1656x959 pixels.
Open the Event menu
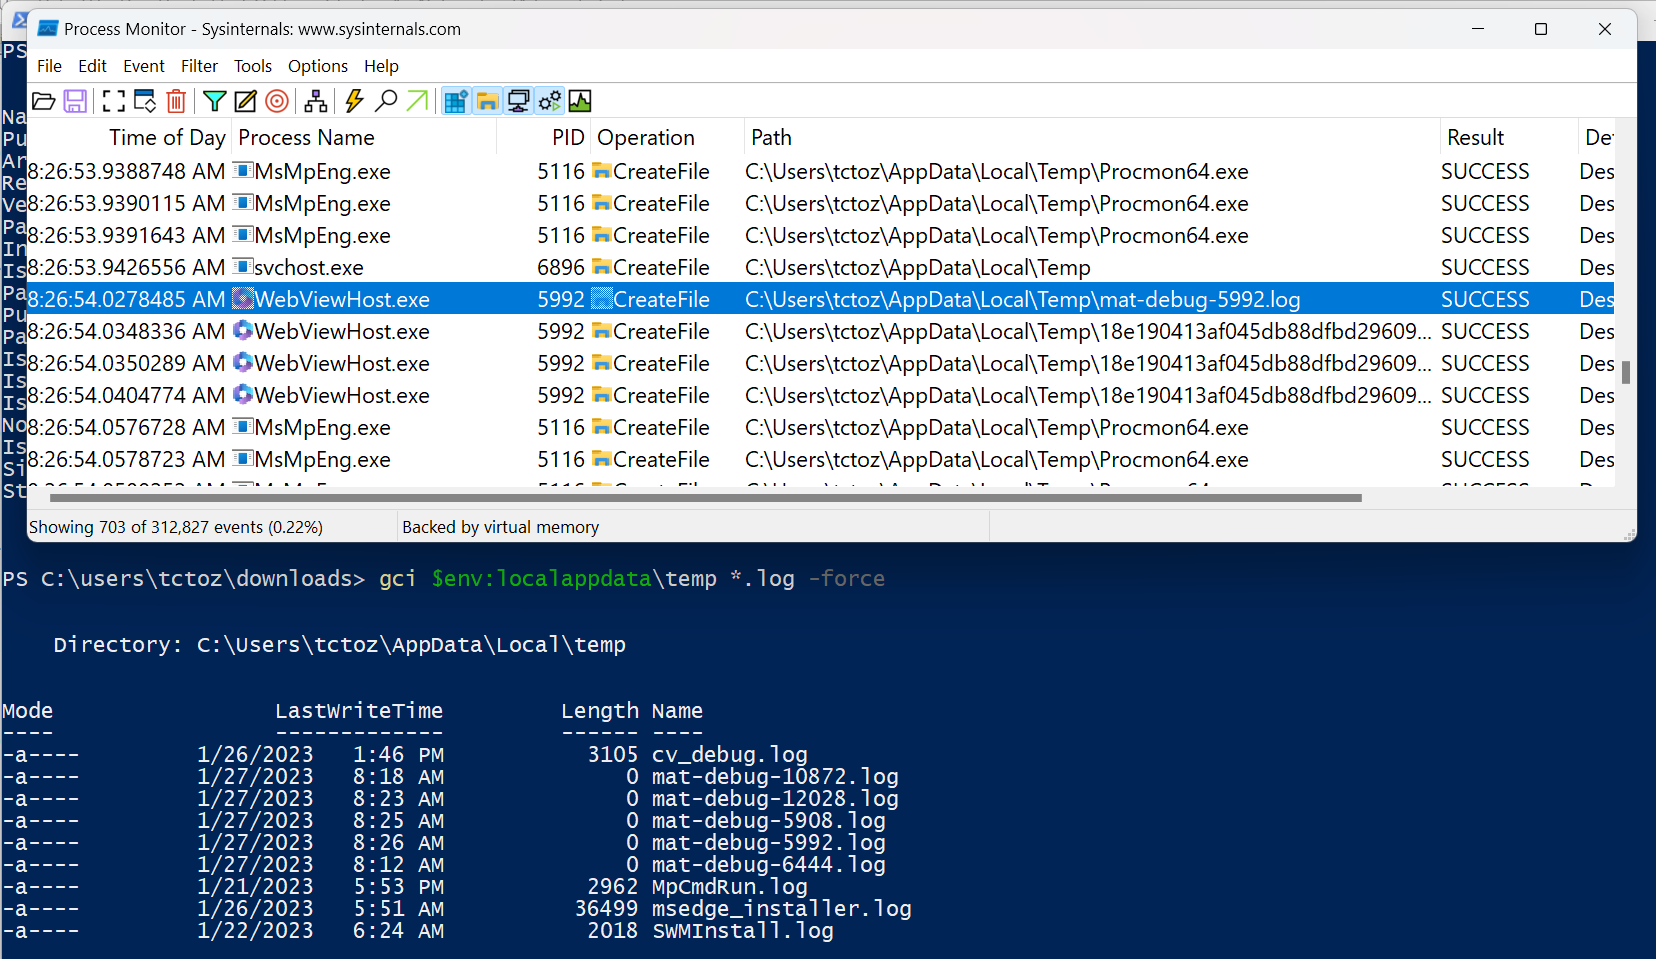144,66
